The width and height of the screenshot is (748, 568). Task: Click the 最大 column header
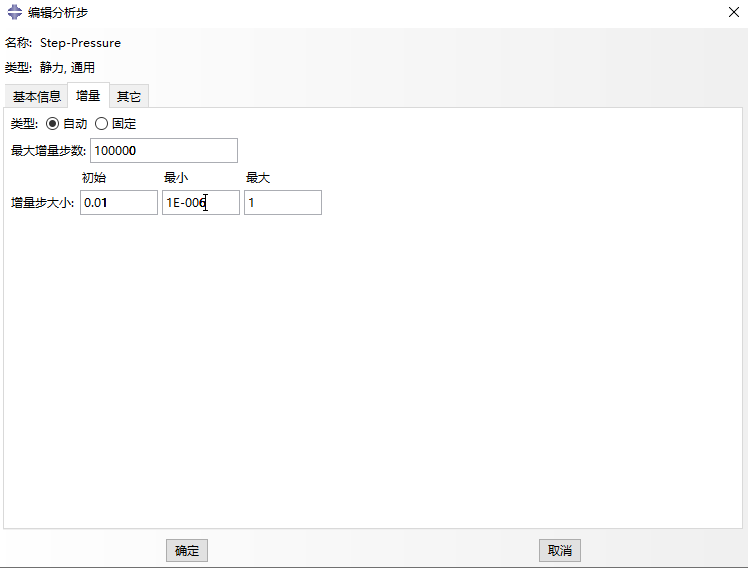tap(258, 178)
